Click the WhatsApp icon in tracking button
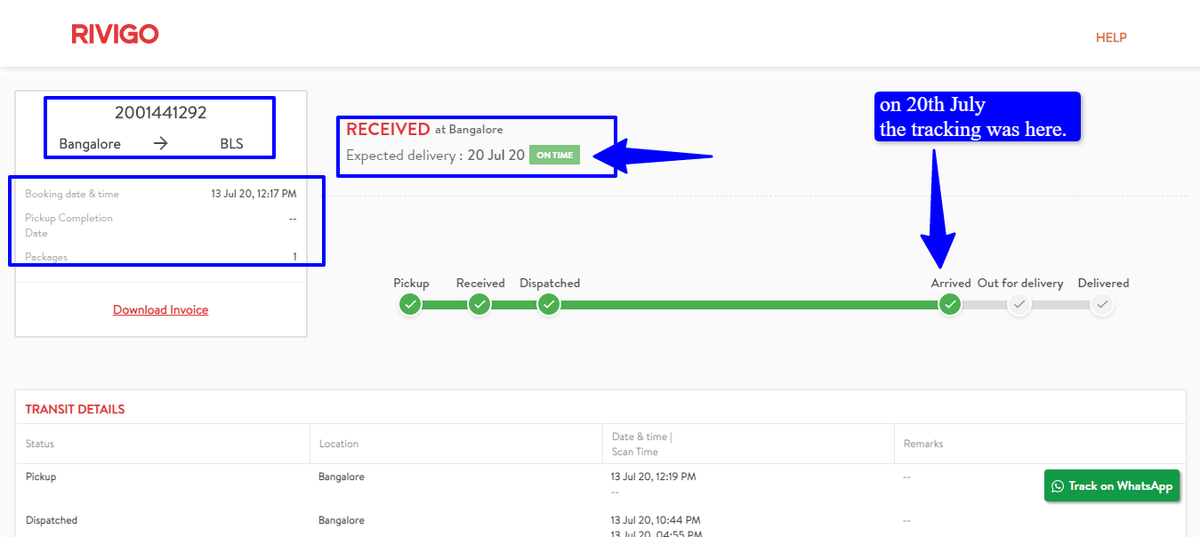Image resolution: width=1200 pixels, height=537 pixels. point(1058,486)
